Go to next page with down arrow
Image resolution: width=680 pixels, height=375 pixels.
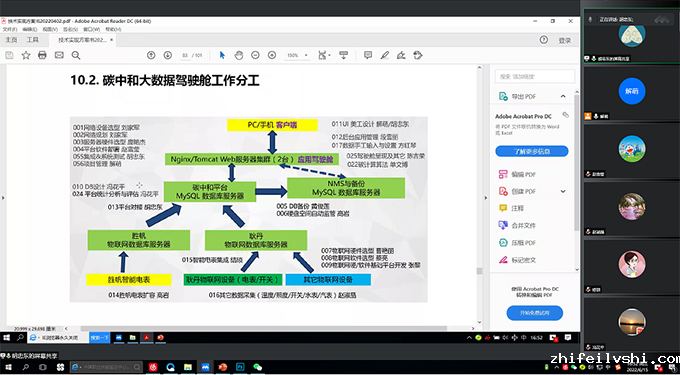(x=168, y=55)
